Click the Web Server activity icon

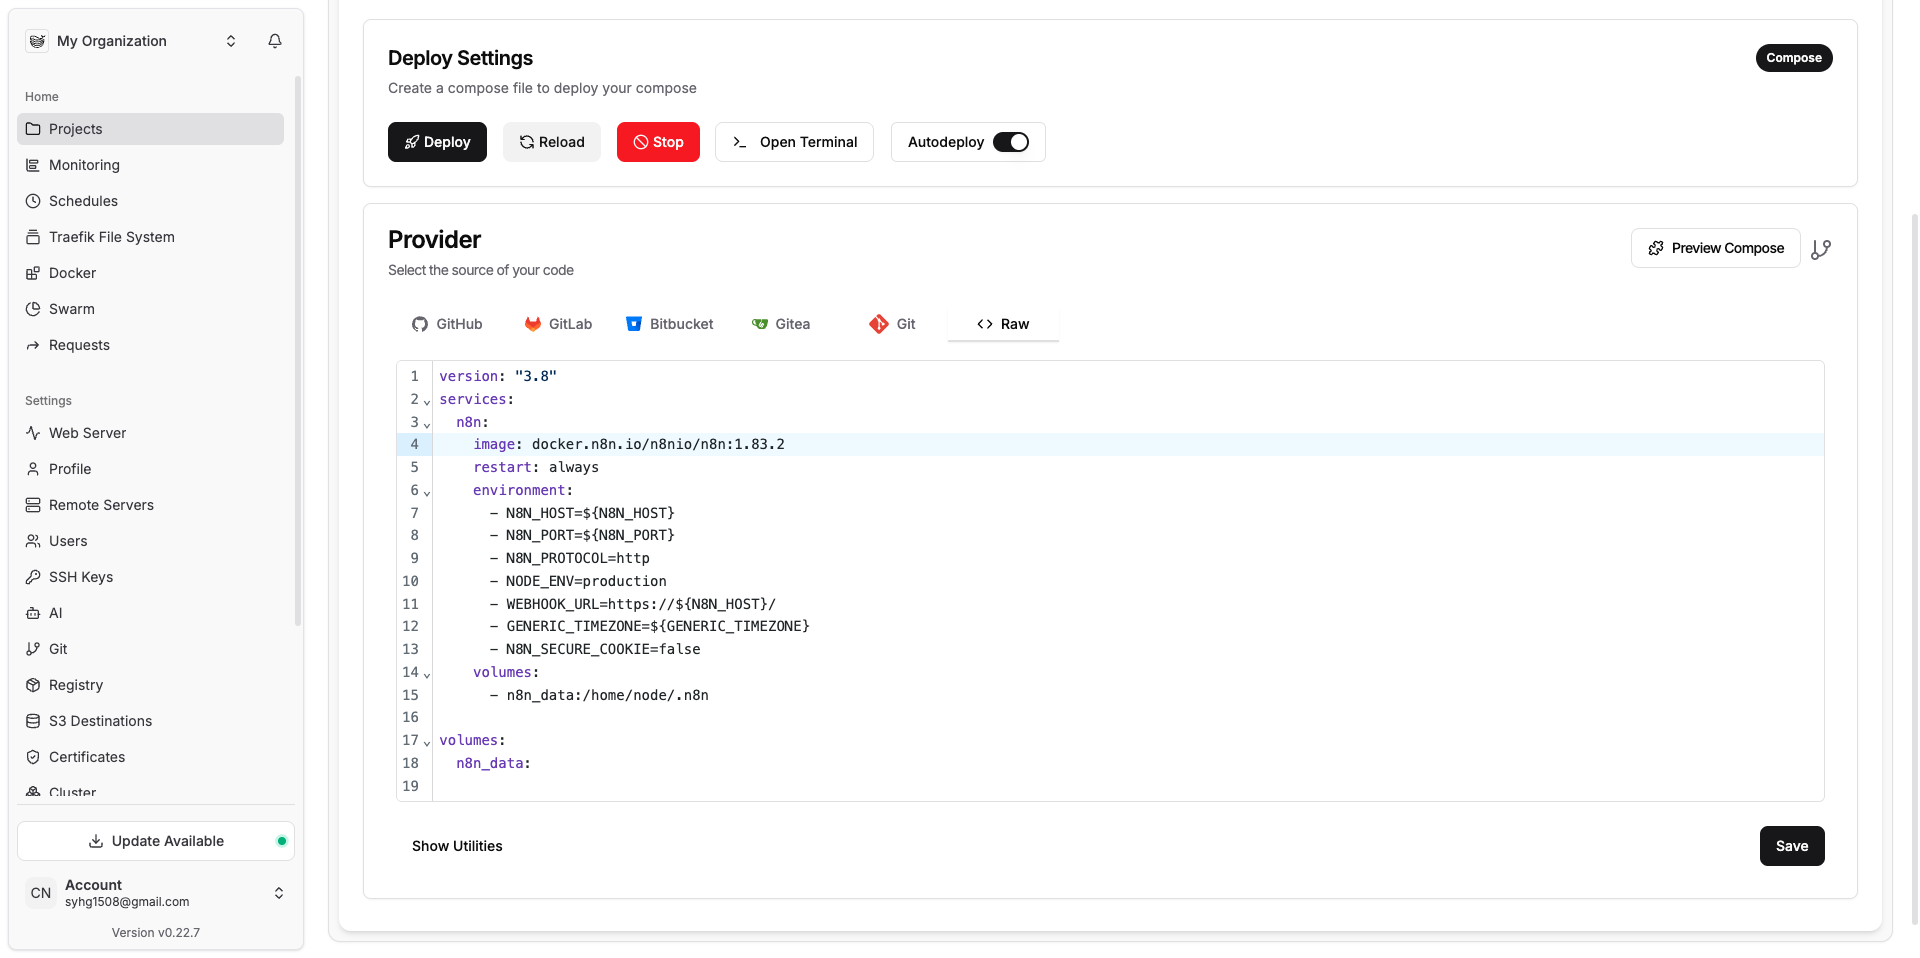[x=33, y=433]
